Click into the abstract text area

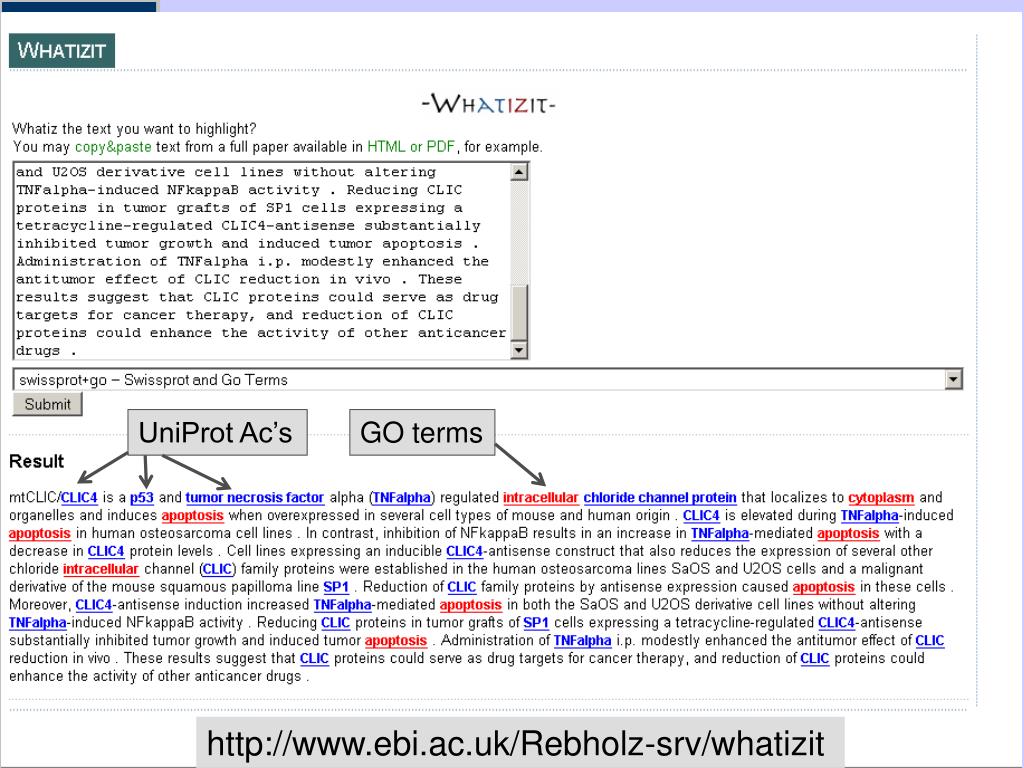click(x=262, y=261)
